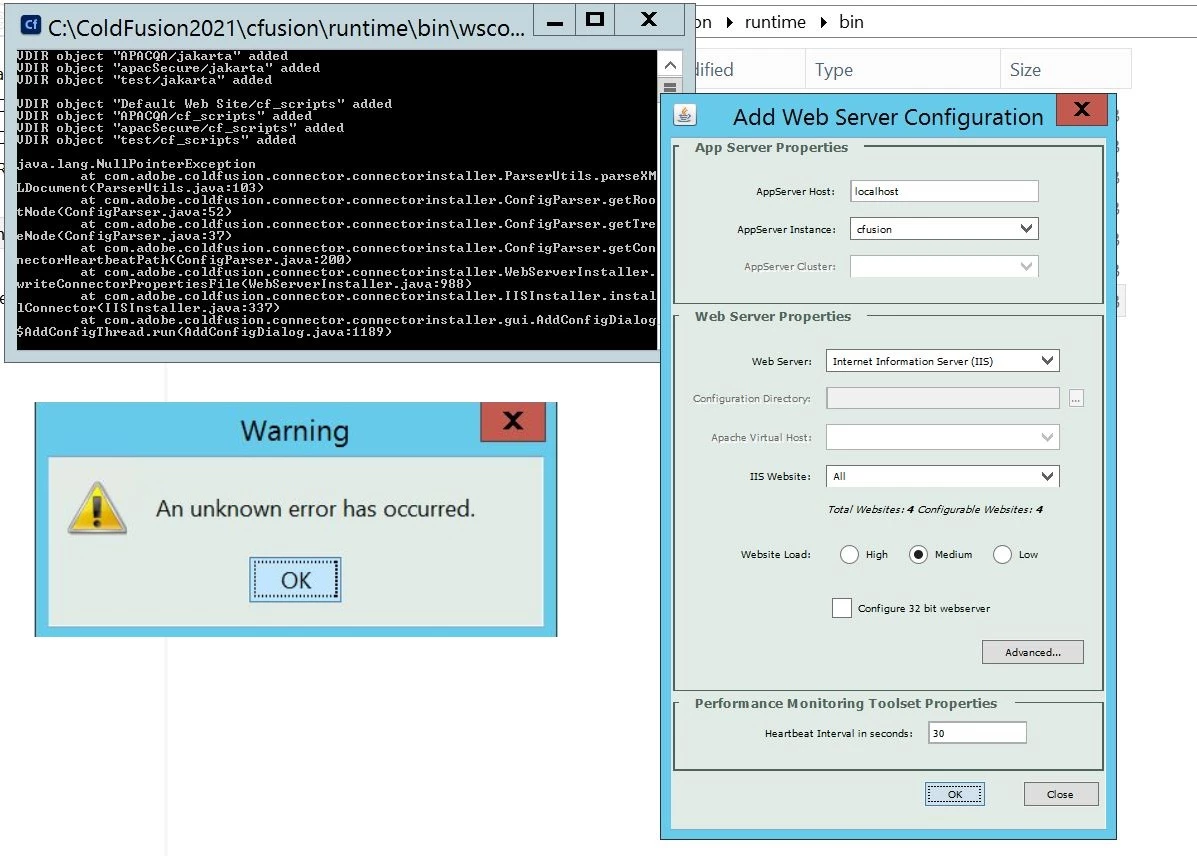Screen dimensions: 1197x856
Task: Close the wsconfig console window
Action: [649, 21]
